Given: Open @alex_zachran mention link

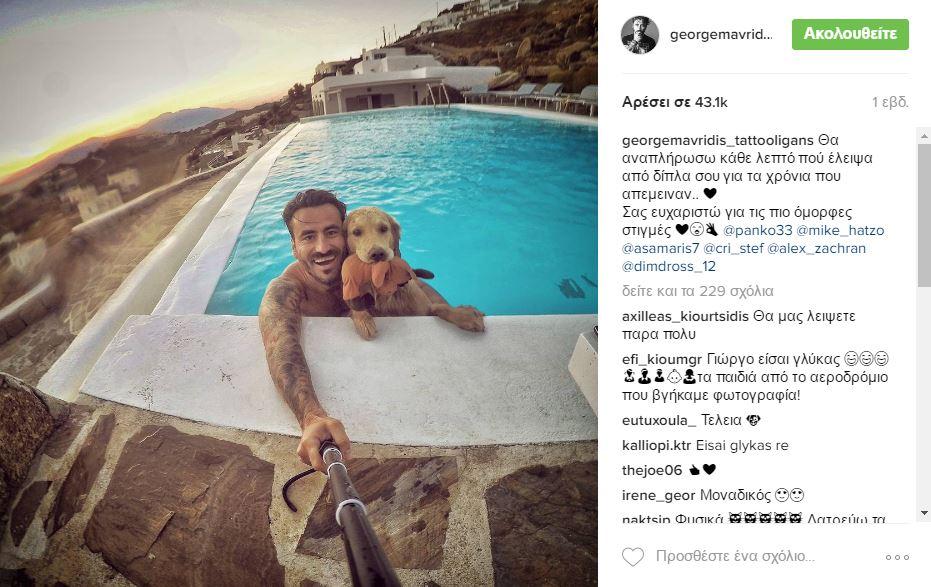Looking at the screenshot, I should 816,248.
